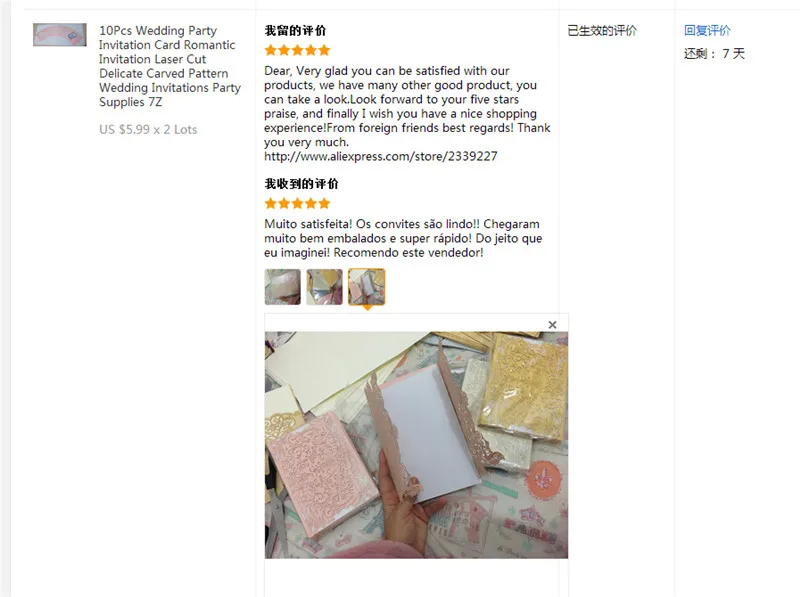Click the 还剩: 7 天 remaining time text
This screenshot has width=800, height=597.
[714, 54]
